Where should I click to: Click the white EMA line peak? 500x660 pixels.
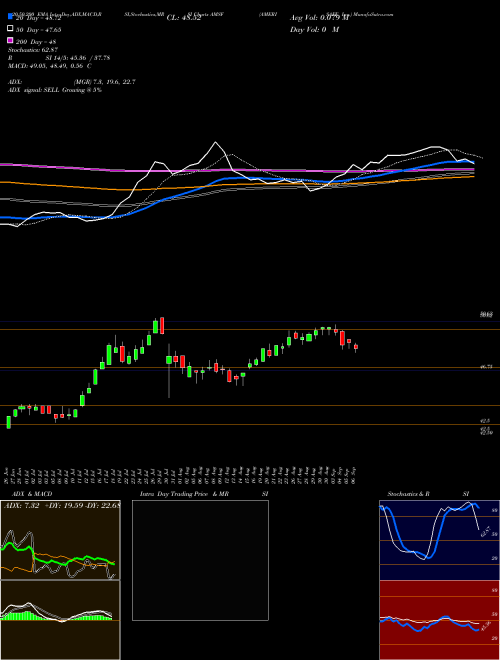[x=216, y=142]
